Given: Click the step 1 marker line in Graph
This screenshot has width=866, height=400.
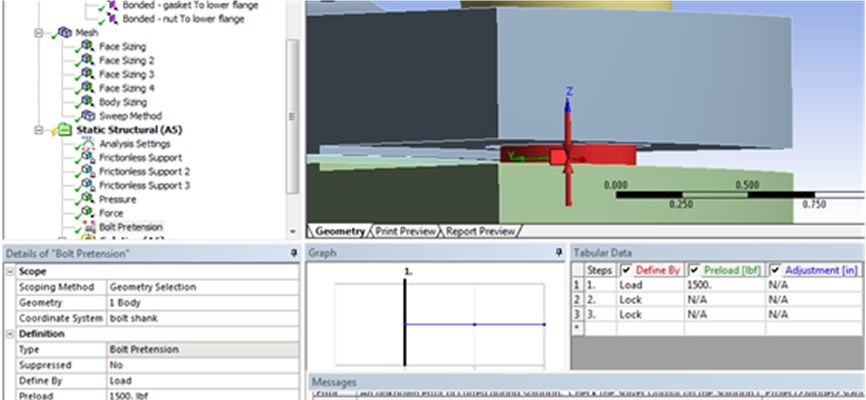Looking at the screenshot, I should click(x=405, y=322).
